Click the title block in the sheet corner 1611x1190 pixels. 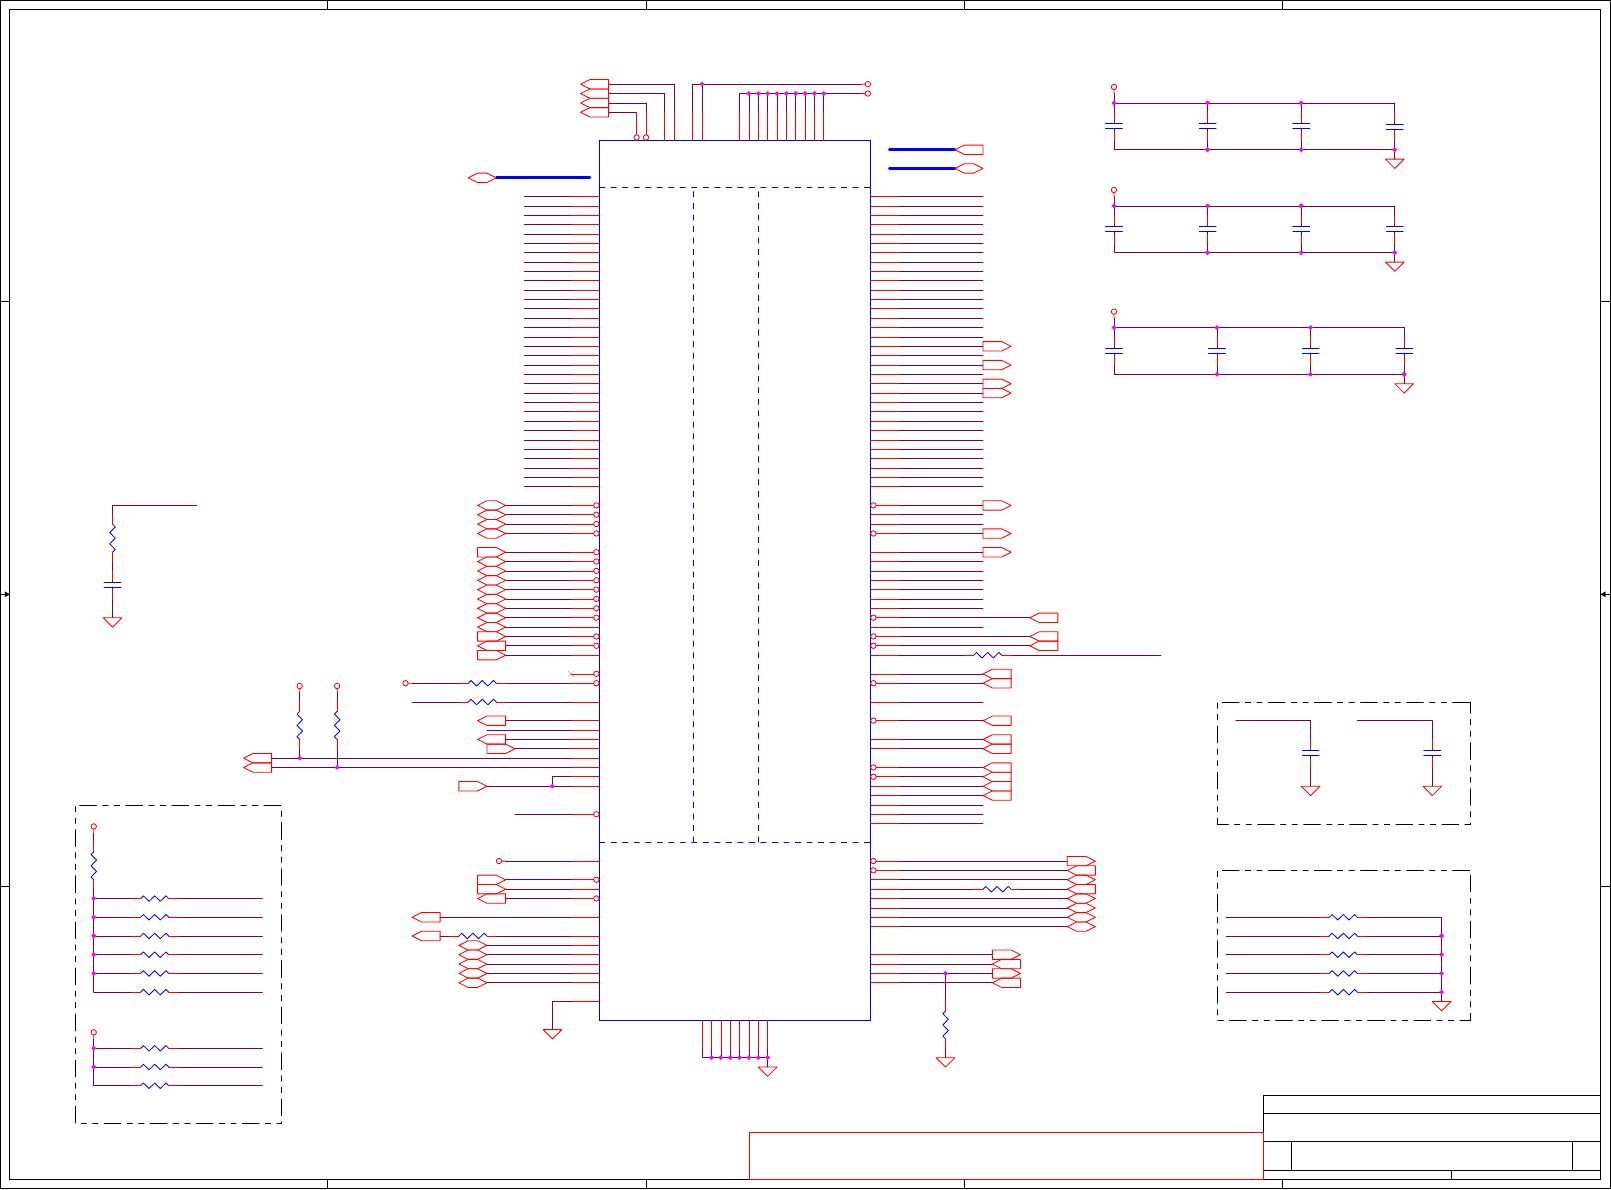pos(1432,1137)
